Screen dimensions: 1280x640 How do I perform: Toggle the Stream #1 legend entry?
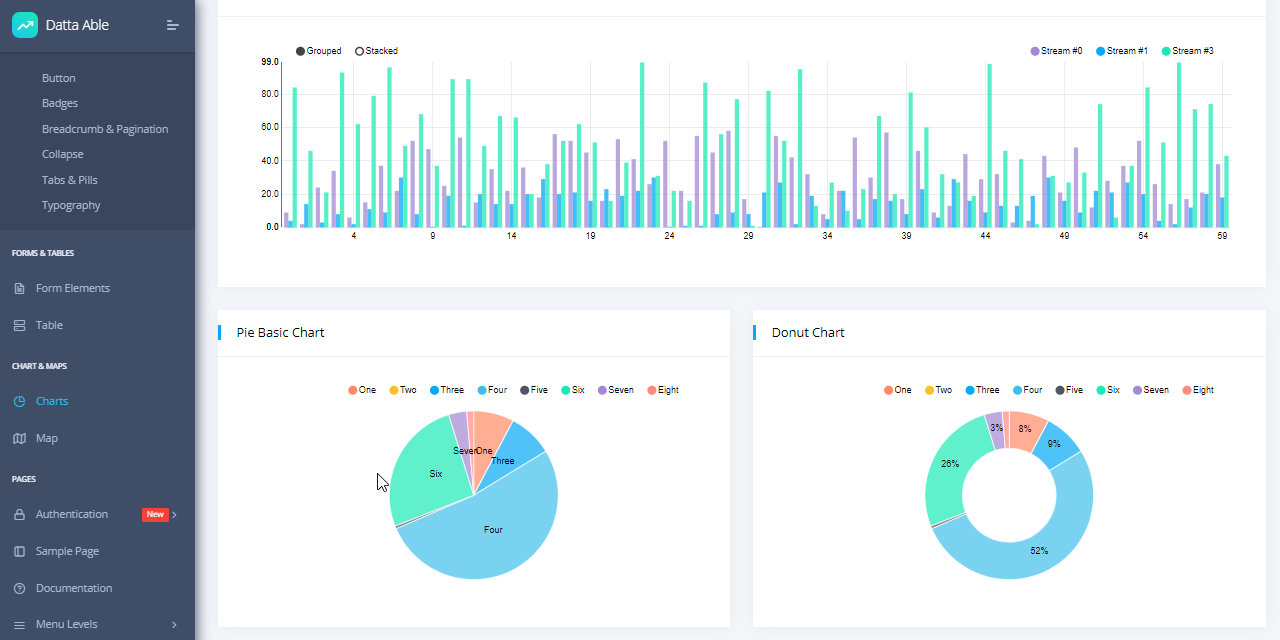click(x=1121, y=50)
